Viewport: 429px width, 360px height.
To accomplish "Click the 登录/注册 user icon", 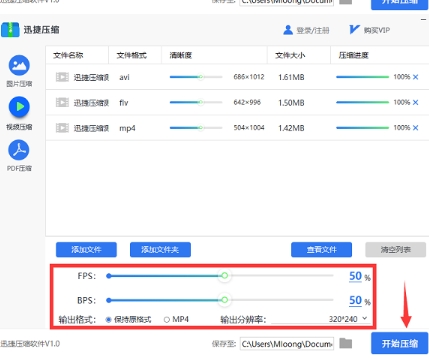I will [288, 30].
